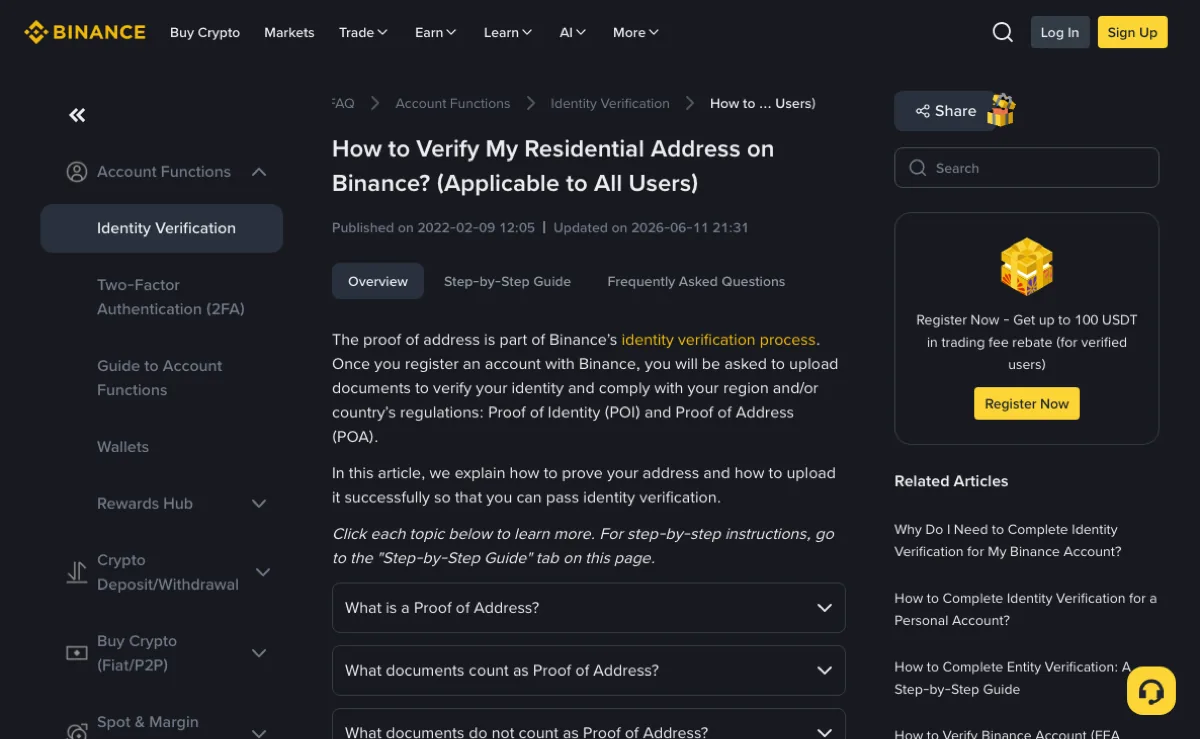
Task: Expand the Spot & Margin chevron
Action: (259, 733)
